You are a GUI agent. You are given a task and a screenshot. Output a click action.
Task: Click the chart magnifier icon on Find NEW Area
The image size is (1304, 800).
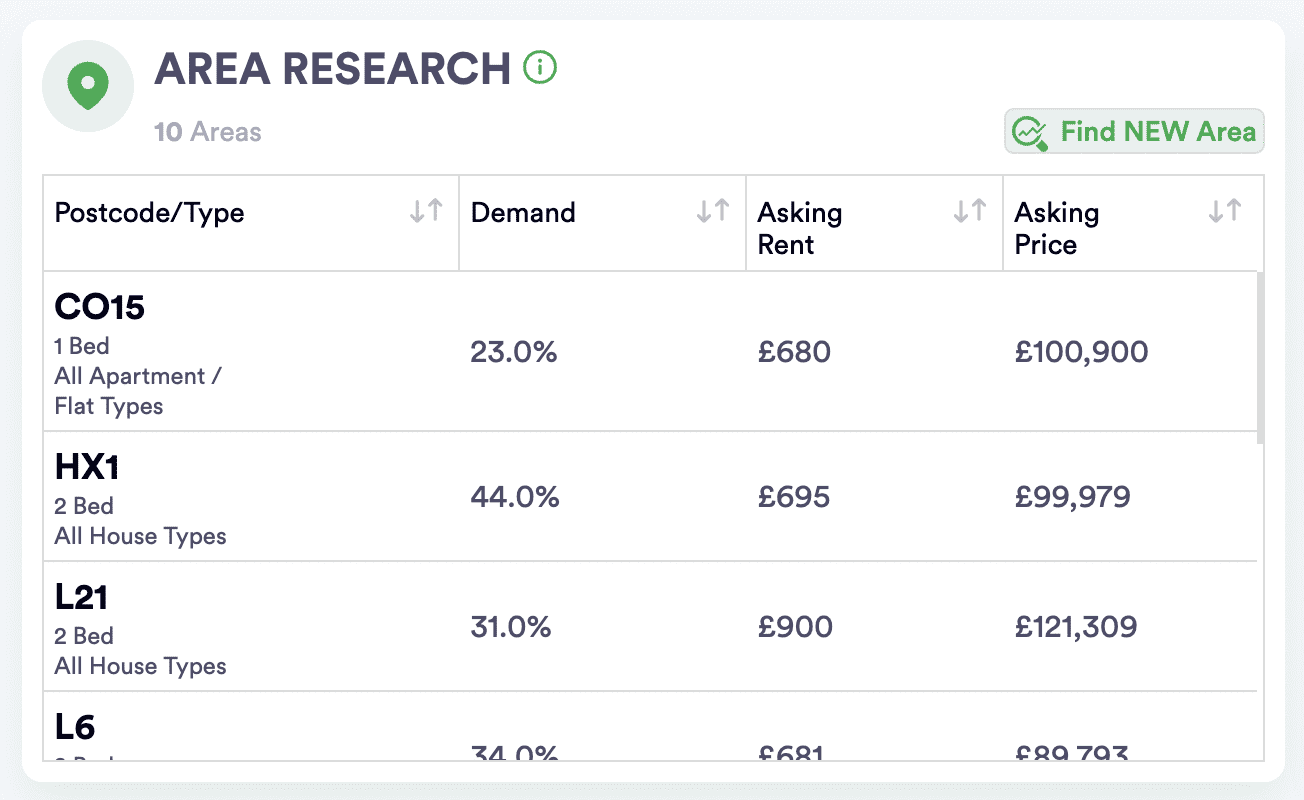[x=1029, y=132]
